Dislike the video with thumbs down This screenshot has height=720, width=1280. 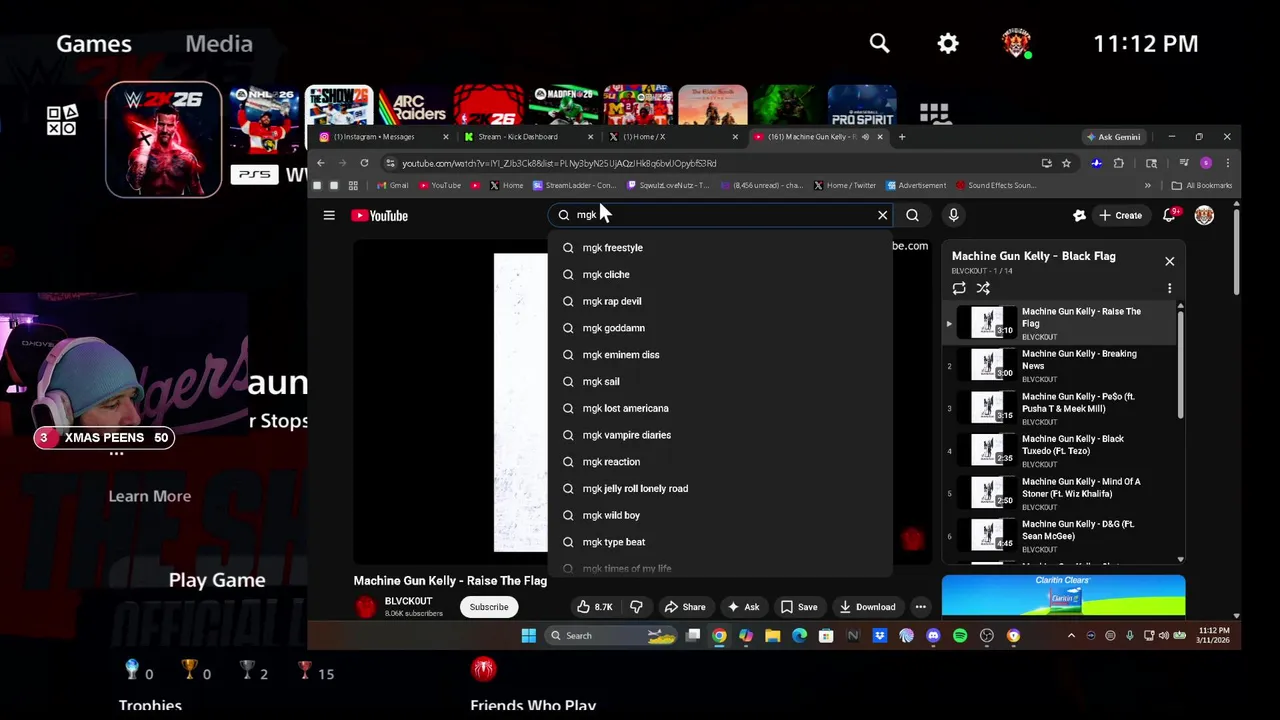pyautogui.click(x=636, y=607)
